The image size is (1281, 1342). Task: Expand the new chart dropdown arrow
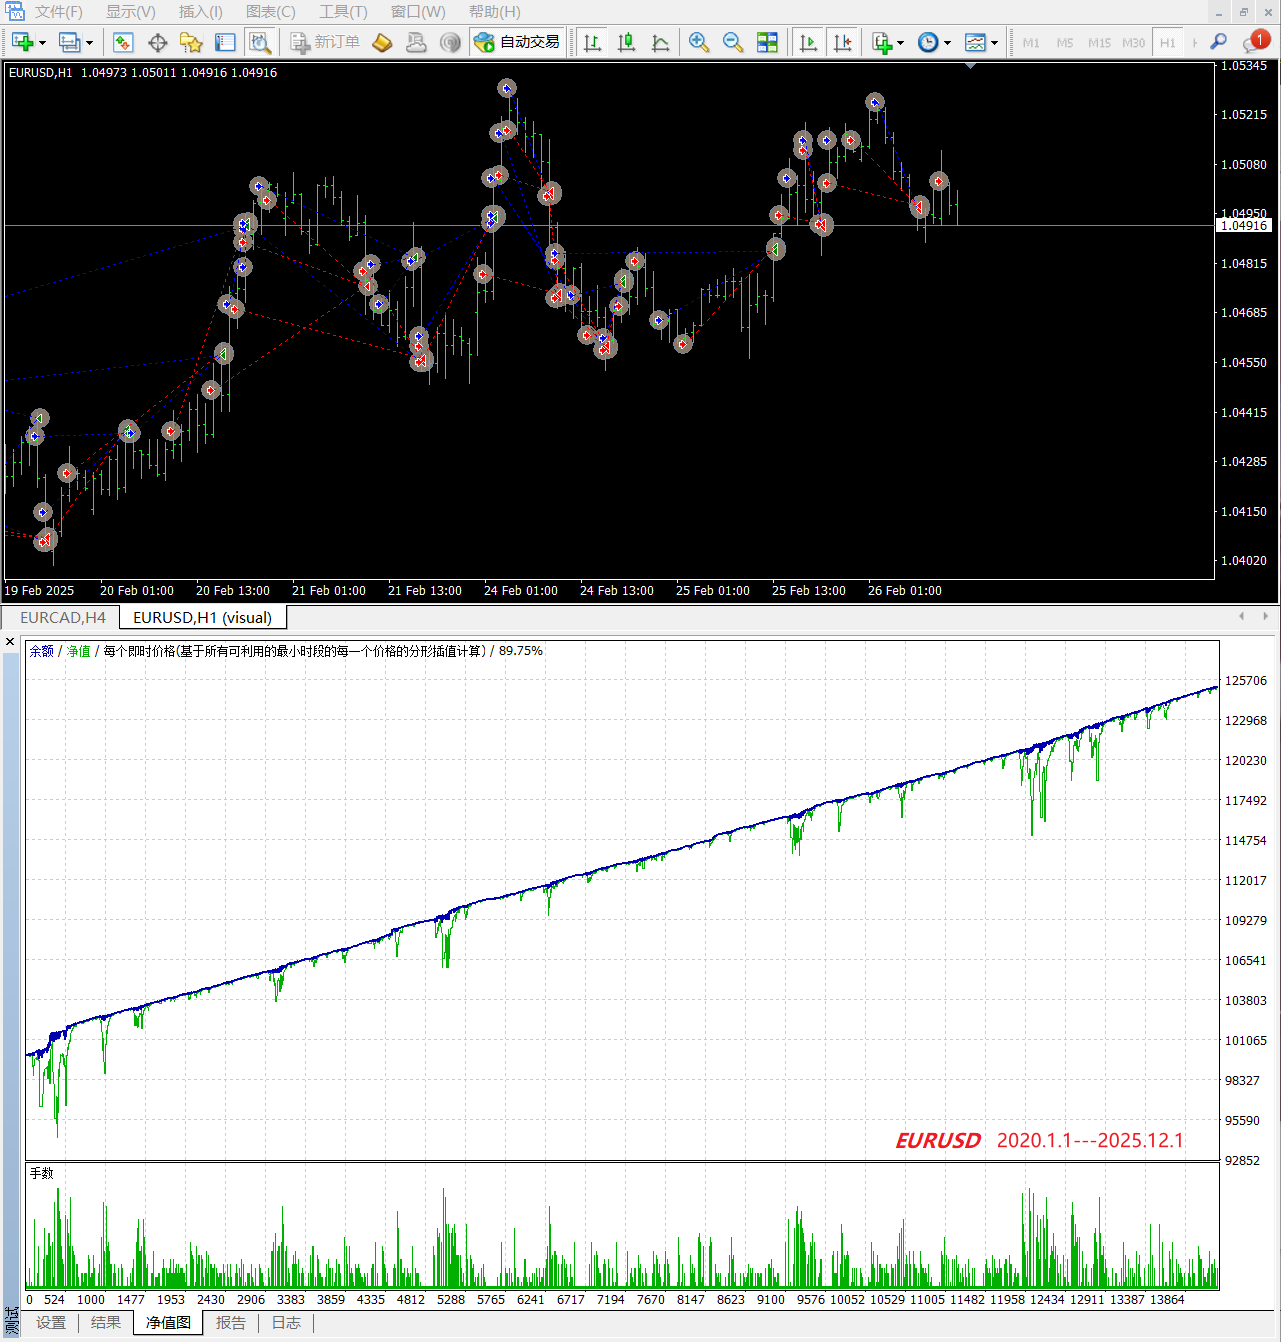tap(43, 42)
